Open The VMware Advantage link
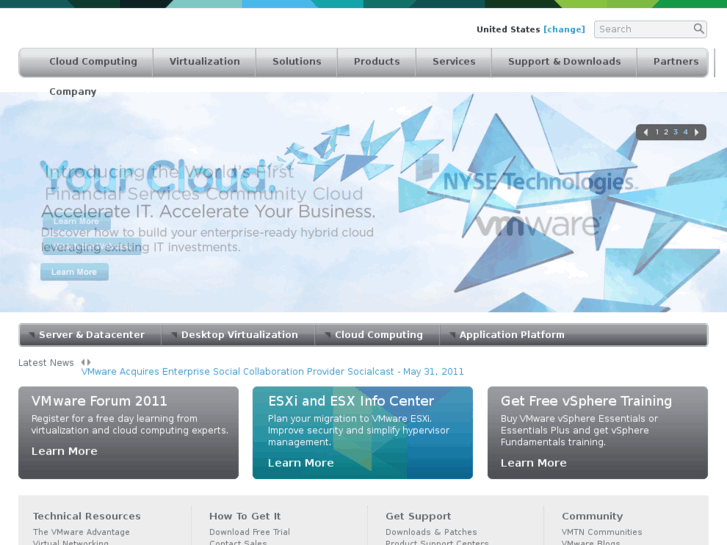Viewport: 727px width, 545px height. (x=81, y=532)
